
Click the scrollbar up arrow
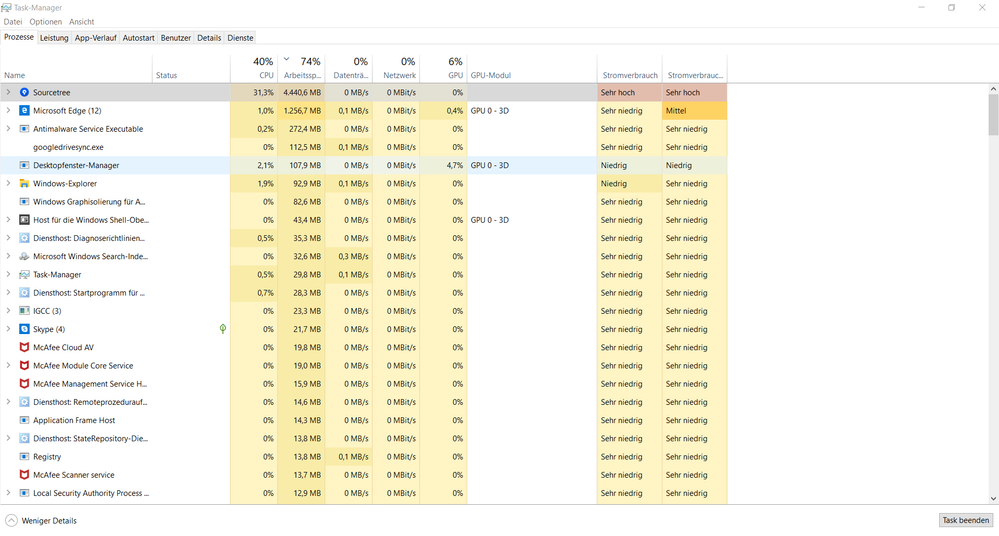993,89
